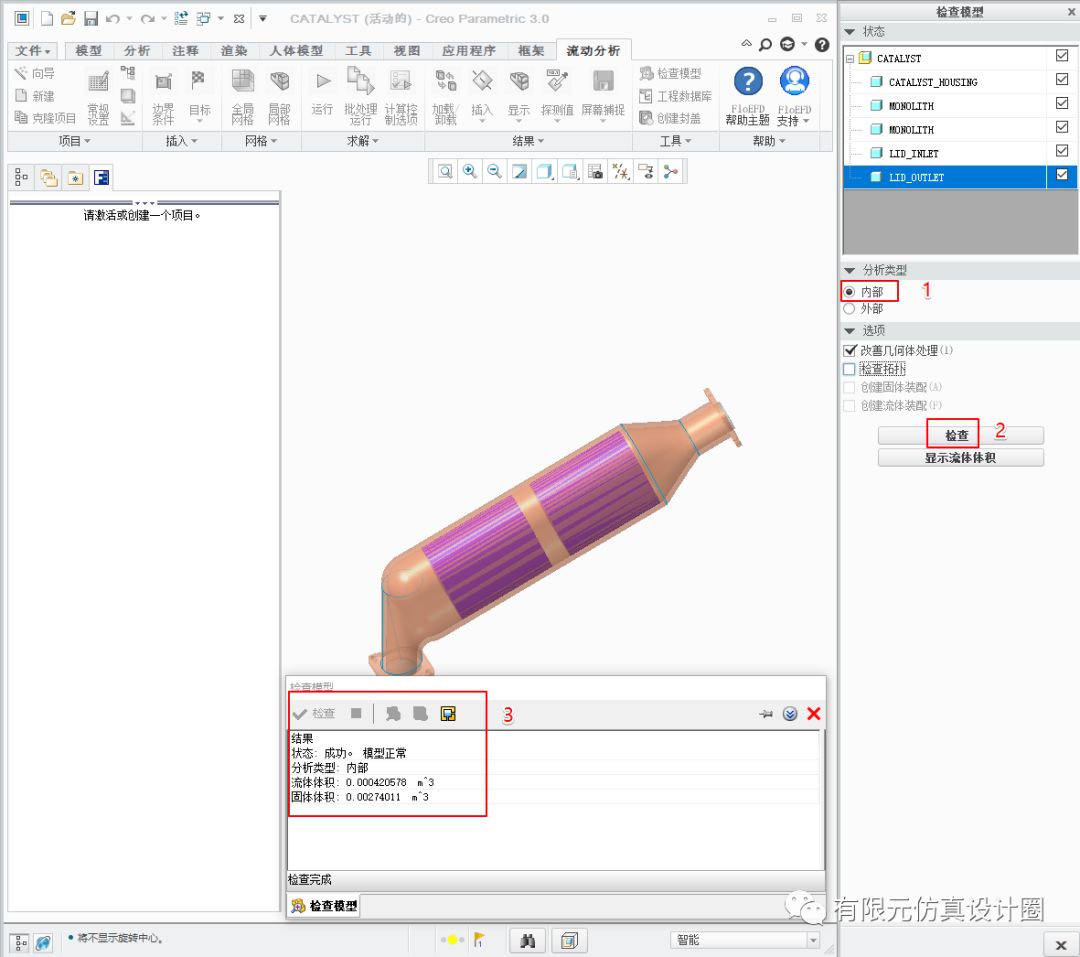Click the red X in results panel

pyautogui.click(x=813, y=713)
